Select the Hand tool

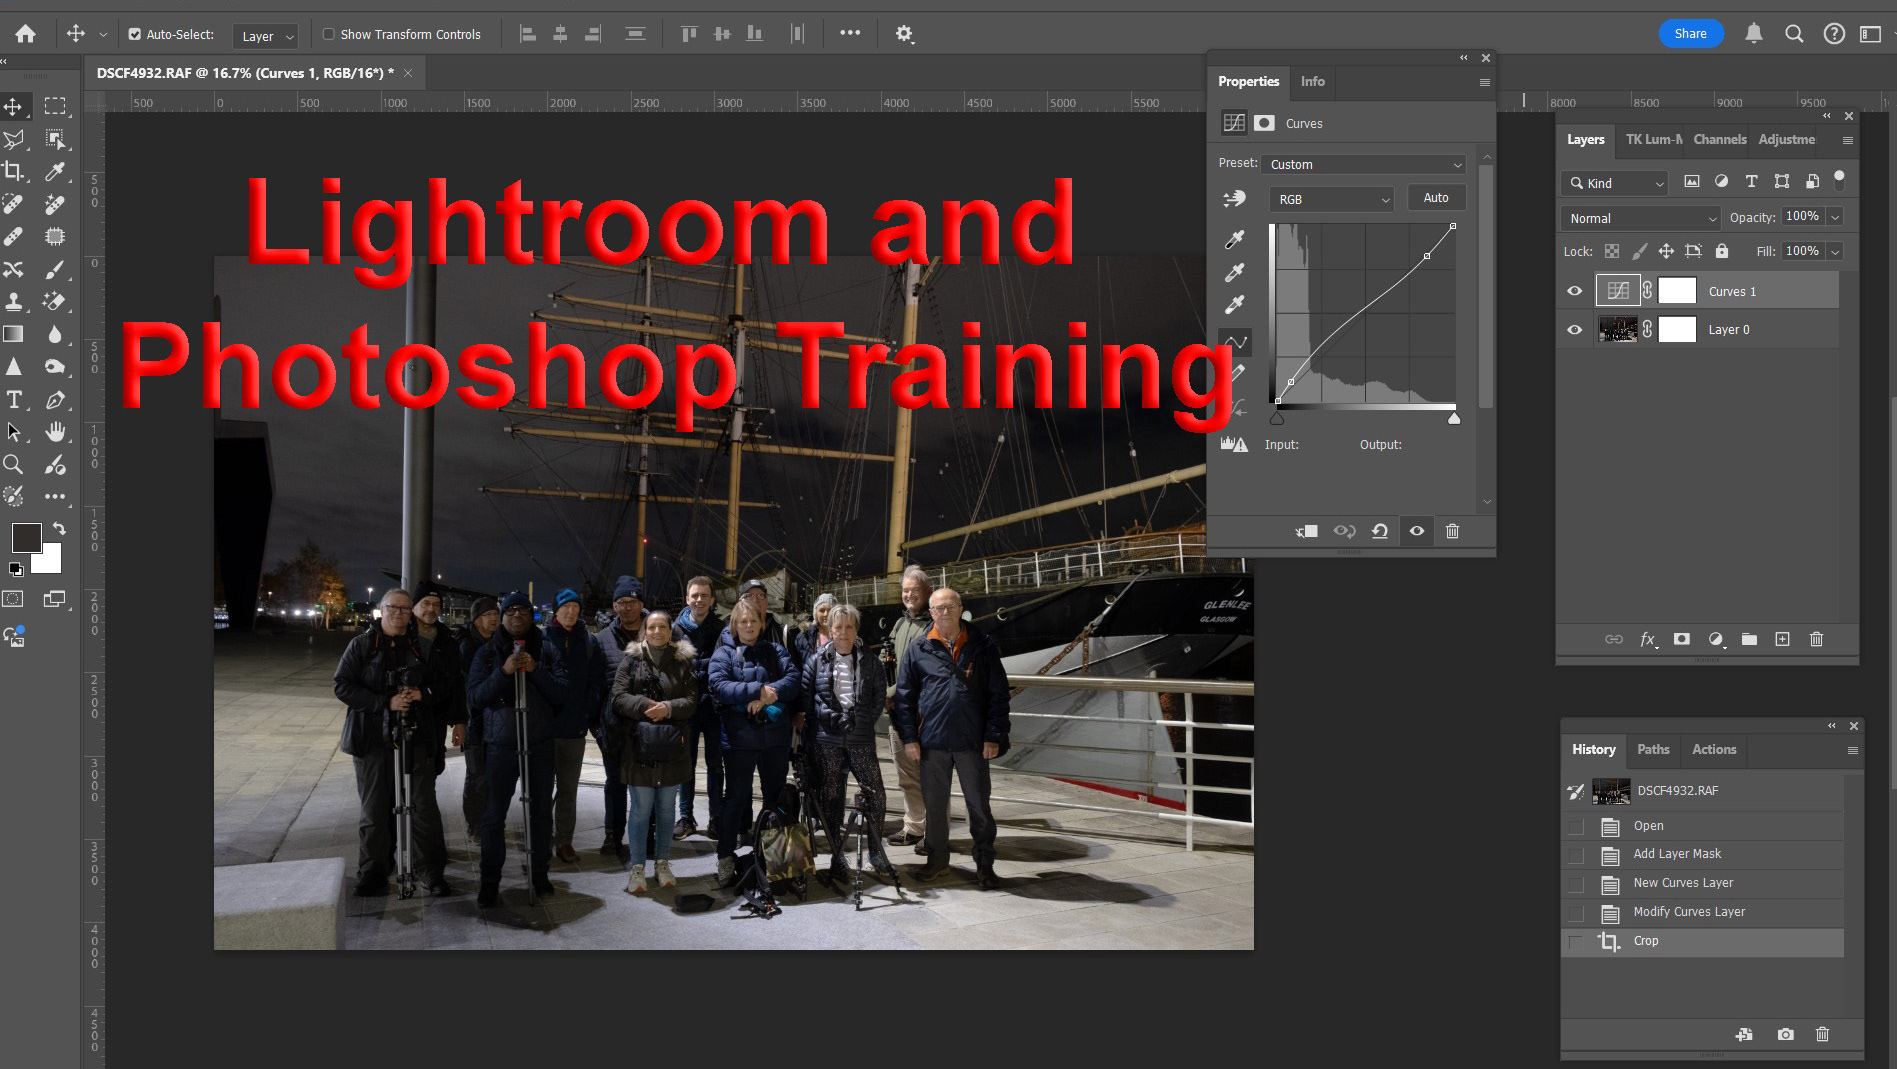click(55, 431)
